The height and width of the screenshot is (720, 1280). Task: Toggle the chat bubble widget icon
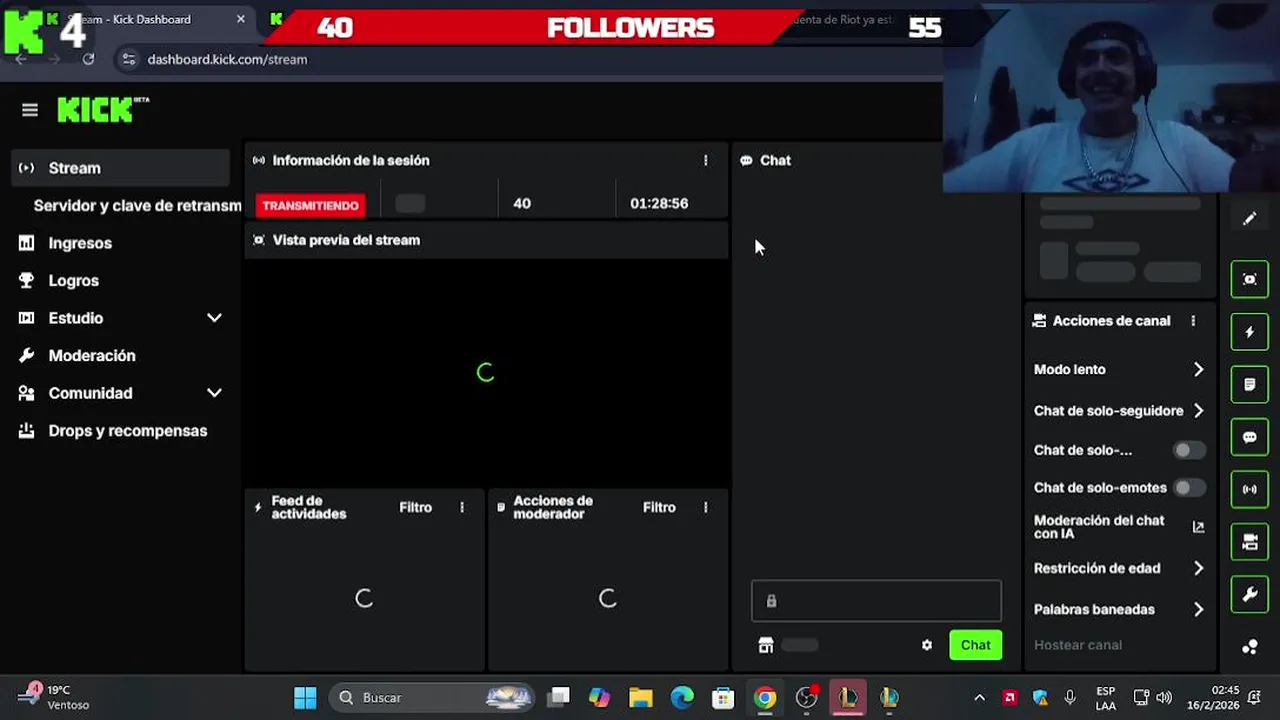click(1250, 437)
